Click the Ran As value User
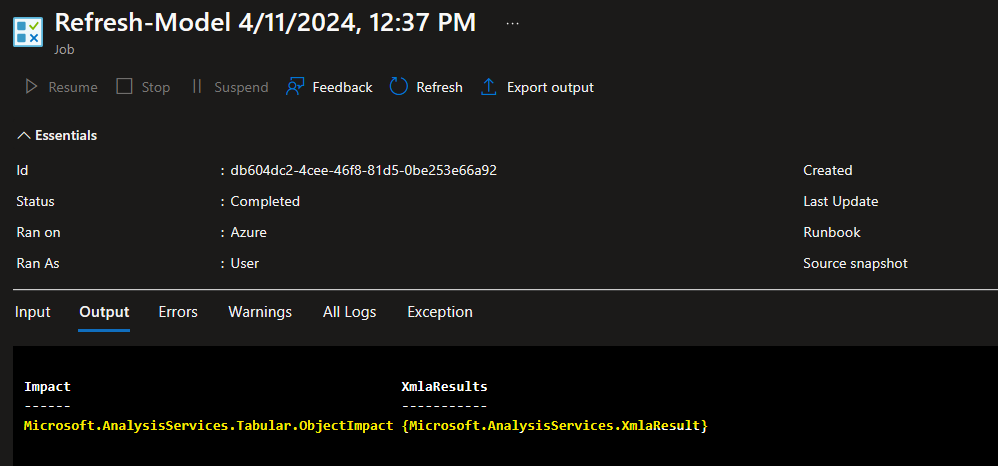The image size is (998, 466). click(244, 263)
